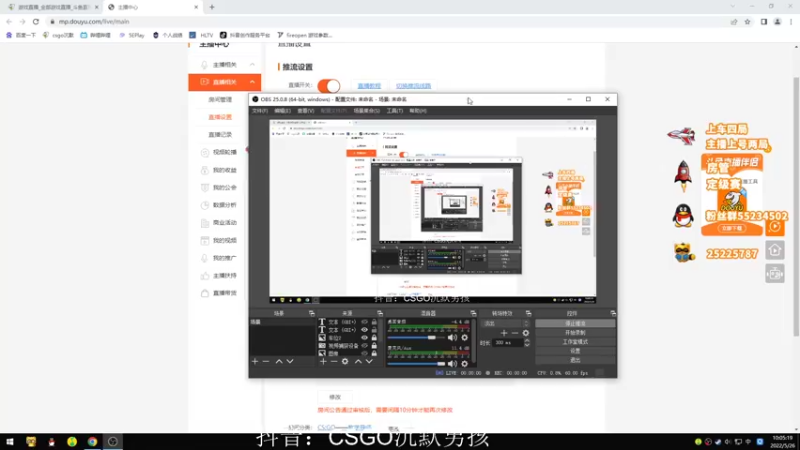800x450 pixels.
Task: Reload the Douyu page in Chrome
Action: point(36,21)
